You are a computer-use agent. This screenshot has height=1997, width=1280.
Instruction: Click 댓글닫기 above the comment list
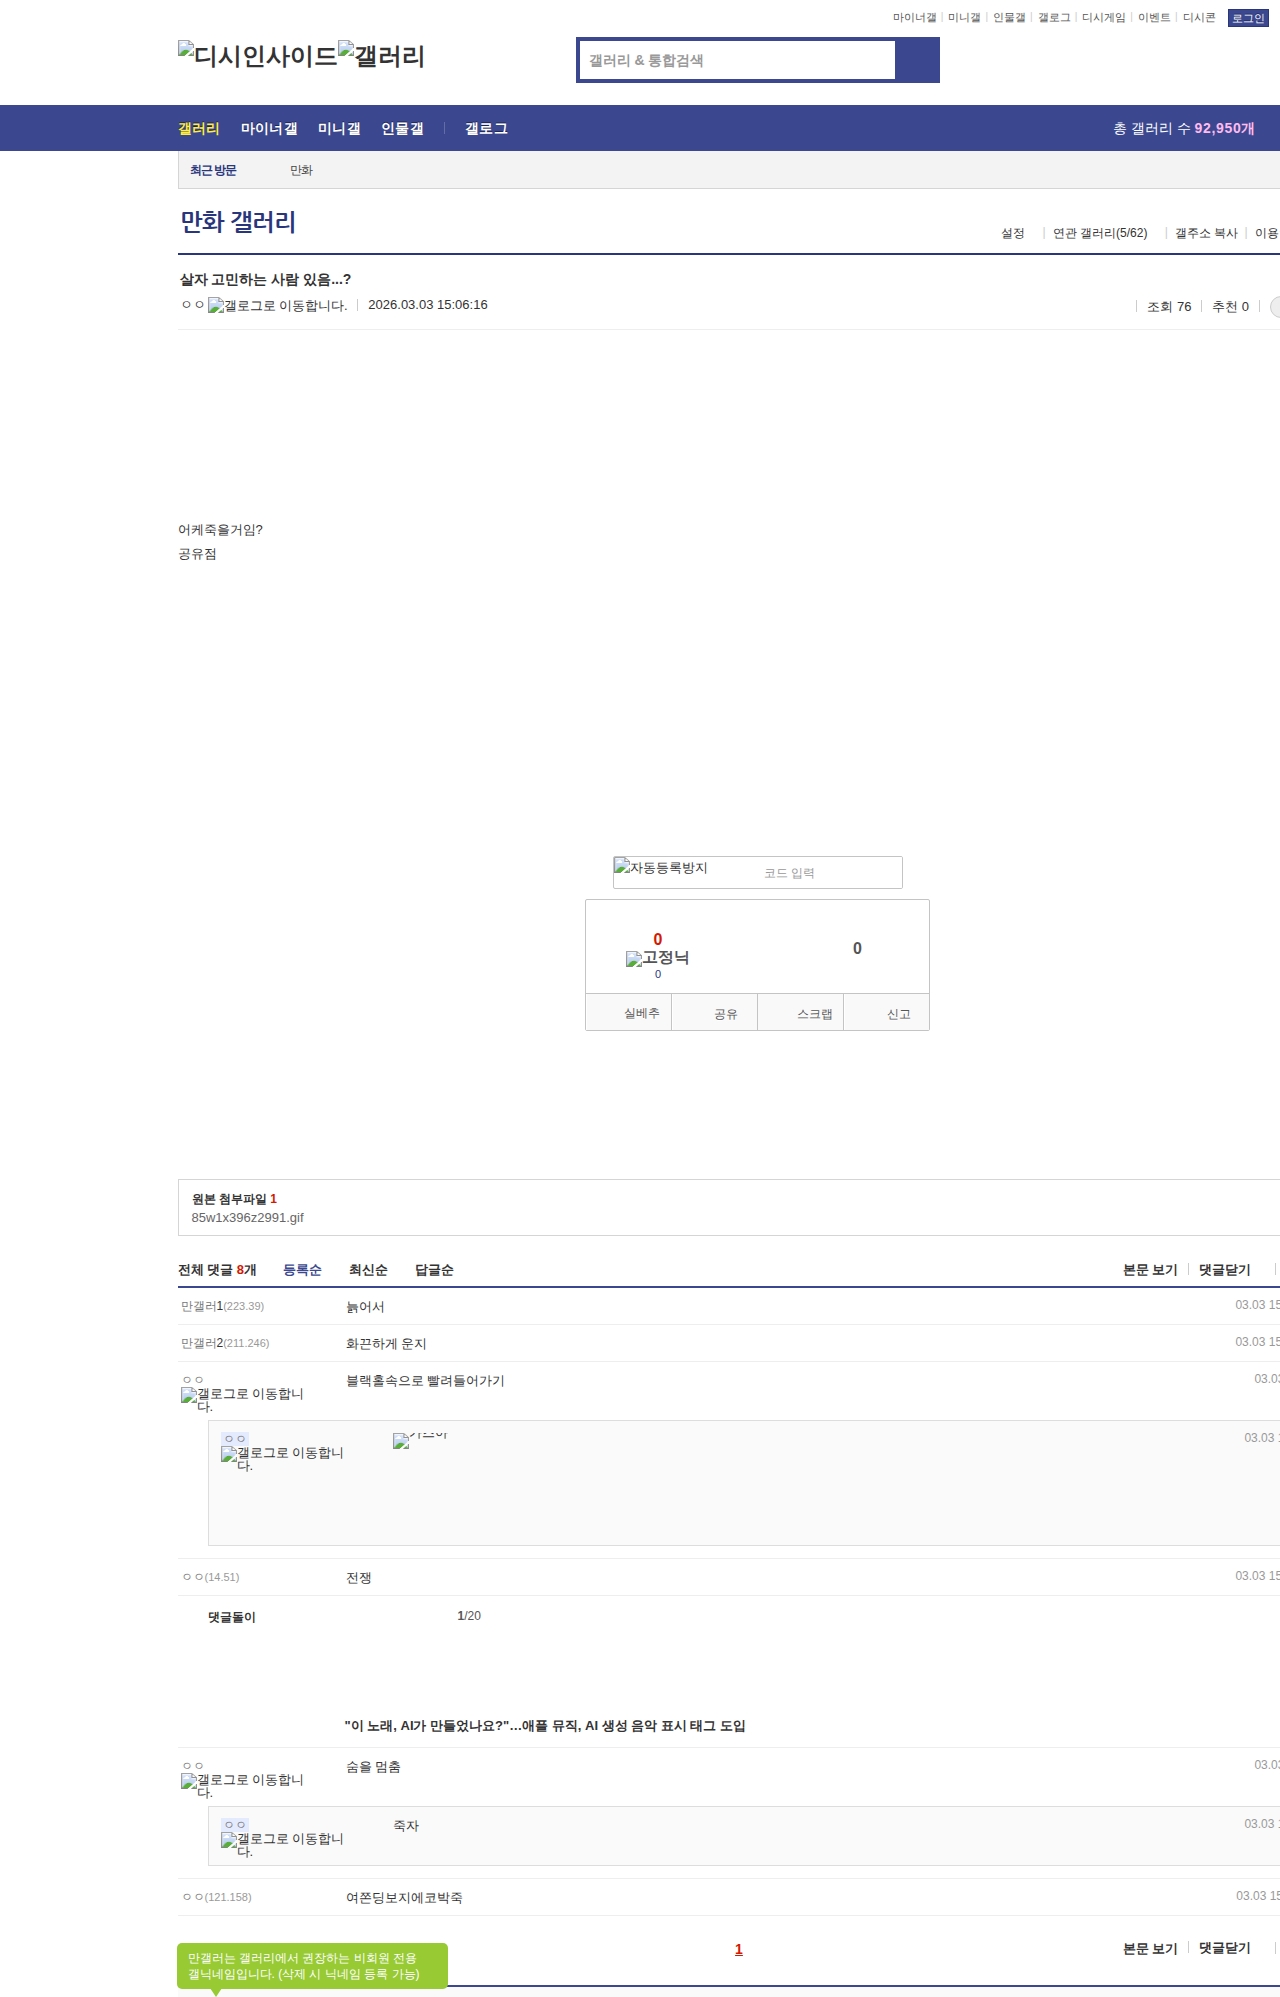[x=1225, y=1270]
